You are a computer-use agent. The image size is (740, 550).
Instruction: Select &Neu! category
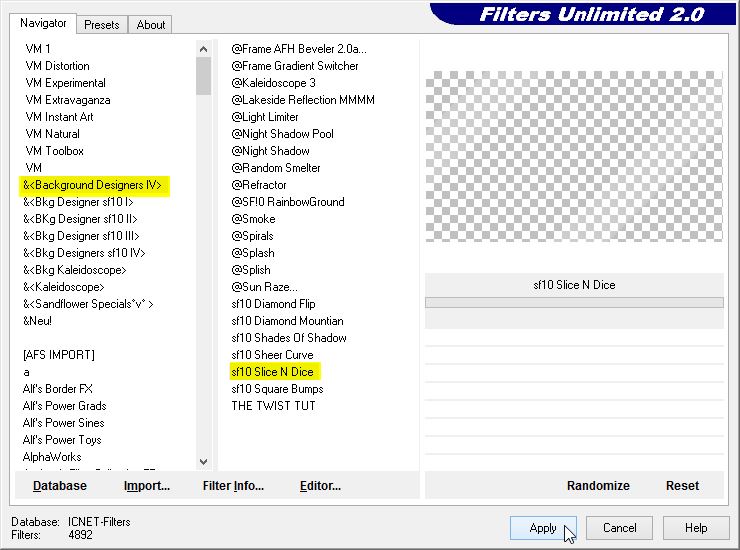pos(37,321)
